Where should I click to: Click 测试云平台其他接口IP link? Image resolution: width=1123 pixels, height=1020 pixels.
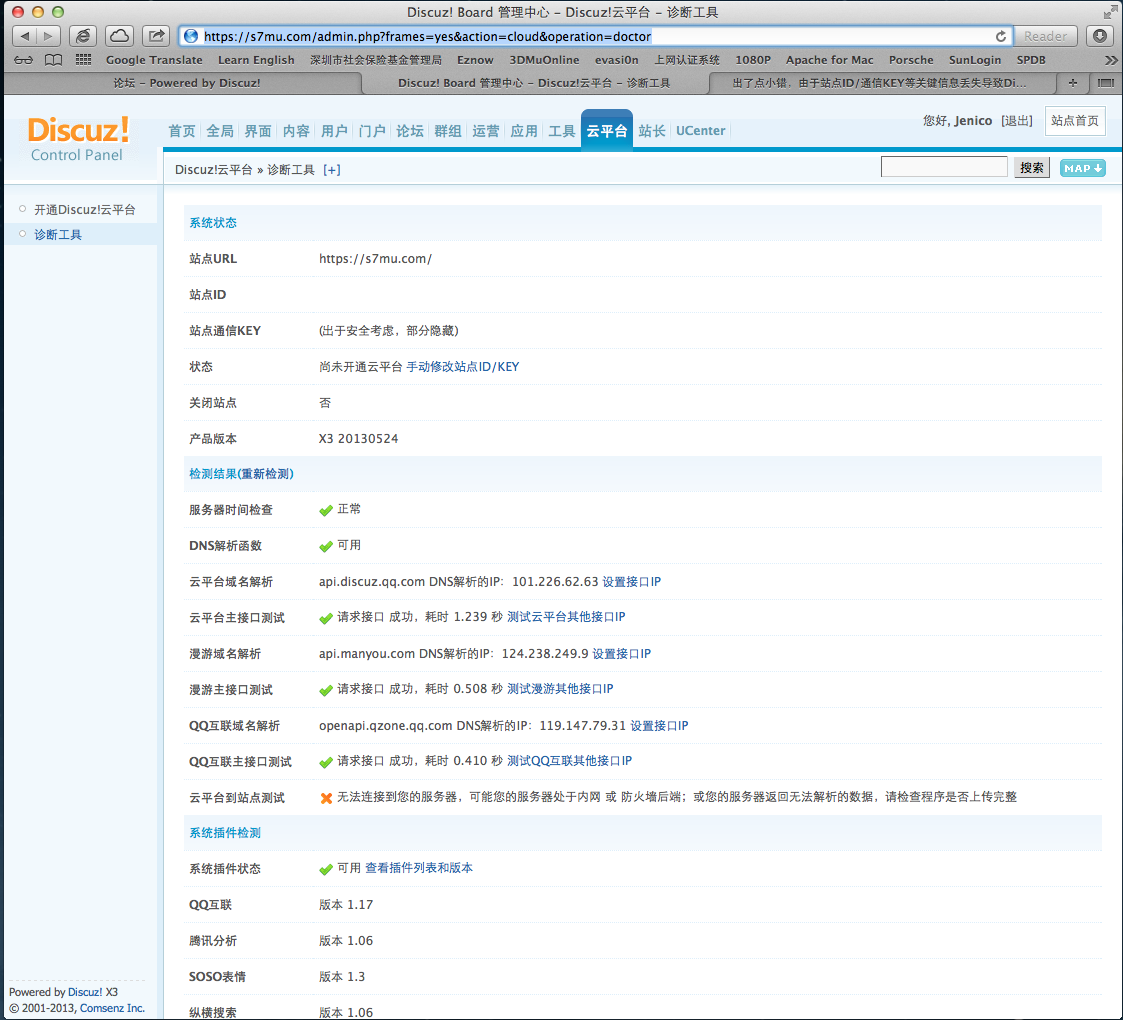pos(566,617)
